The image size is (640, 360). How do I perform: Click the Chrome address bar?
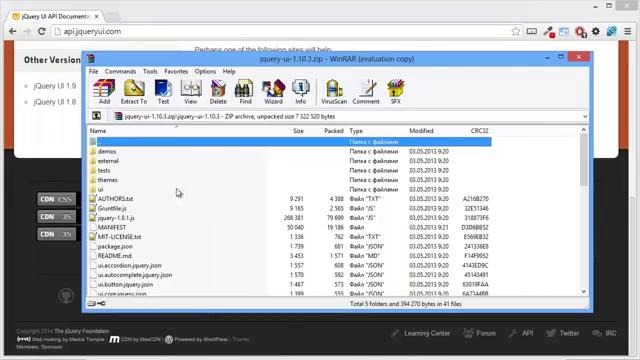pyautogui.click(x=282, y=31)
